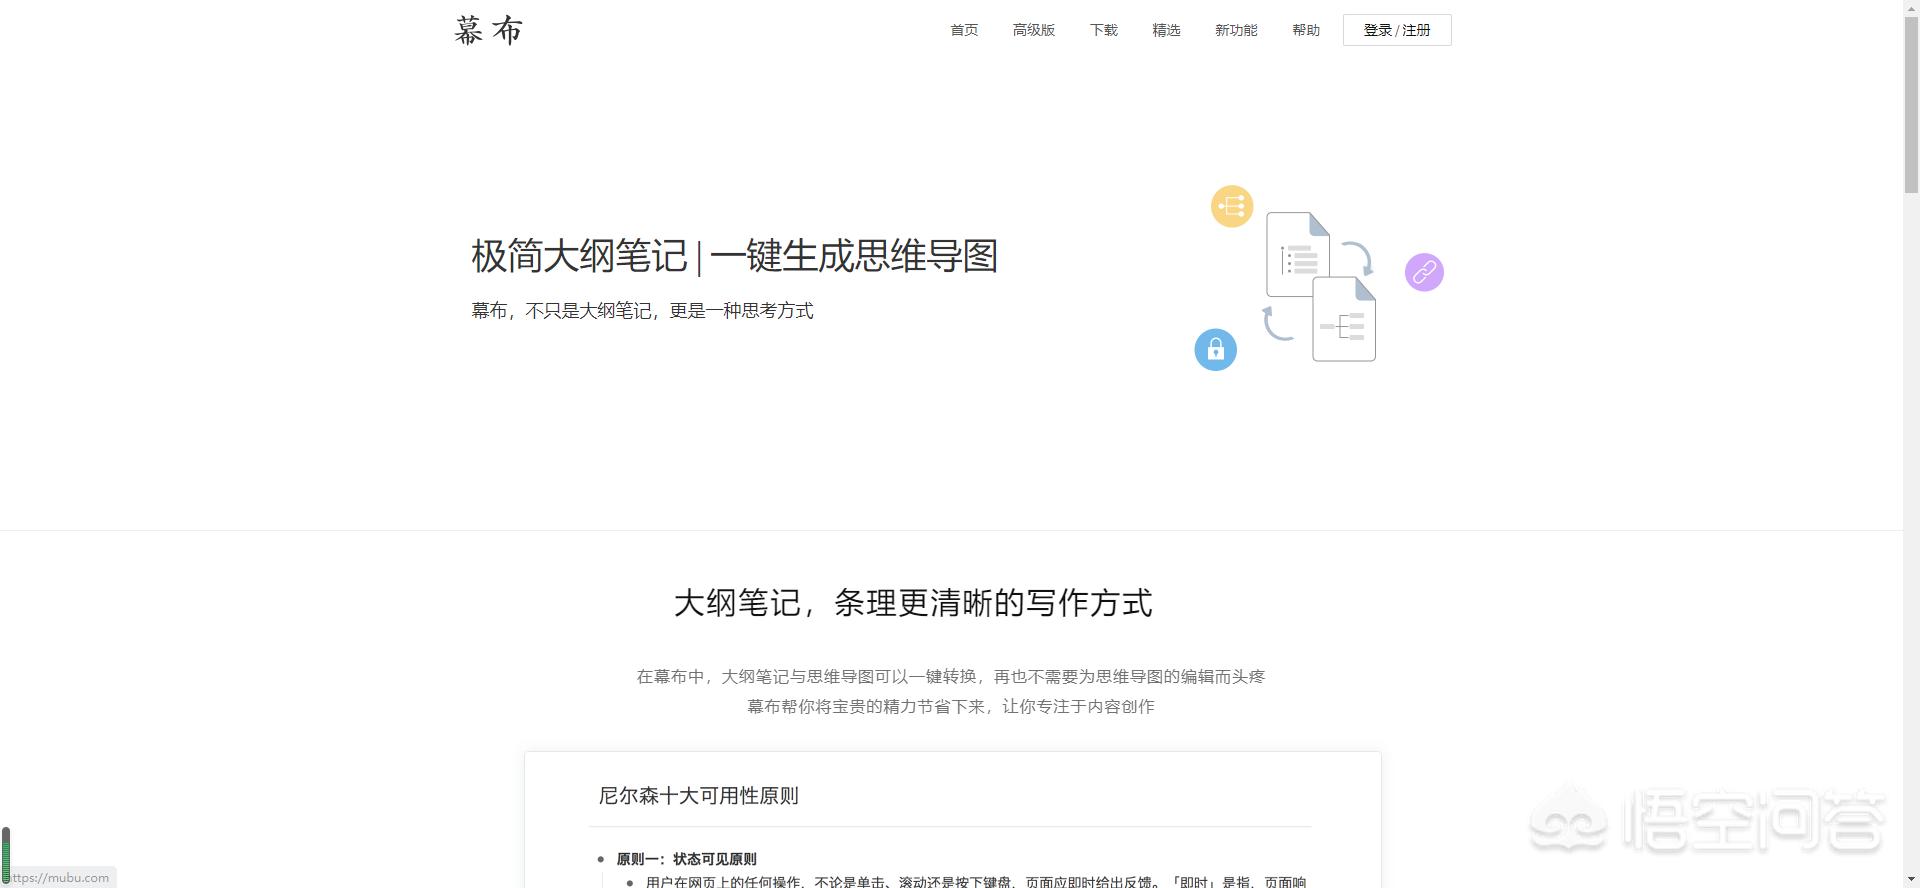This screenshot has height=888, width=1920.
Task: Go to the 下载 page
Action: pyautogui.click(x=1104, y=30)
